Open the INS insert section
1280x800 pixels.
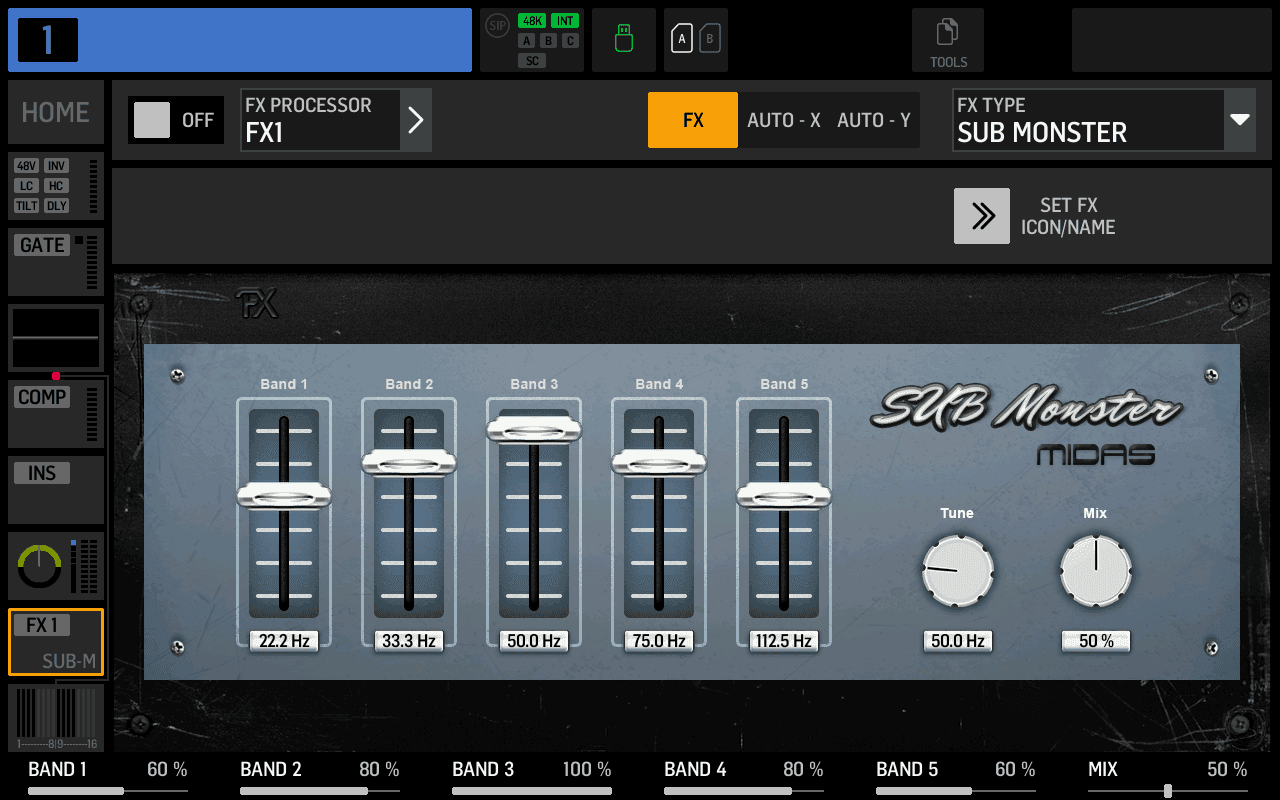click(x=56, y=490)
